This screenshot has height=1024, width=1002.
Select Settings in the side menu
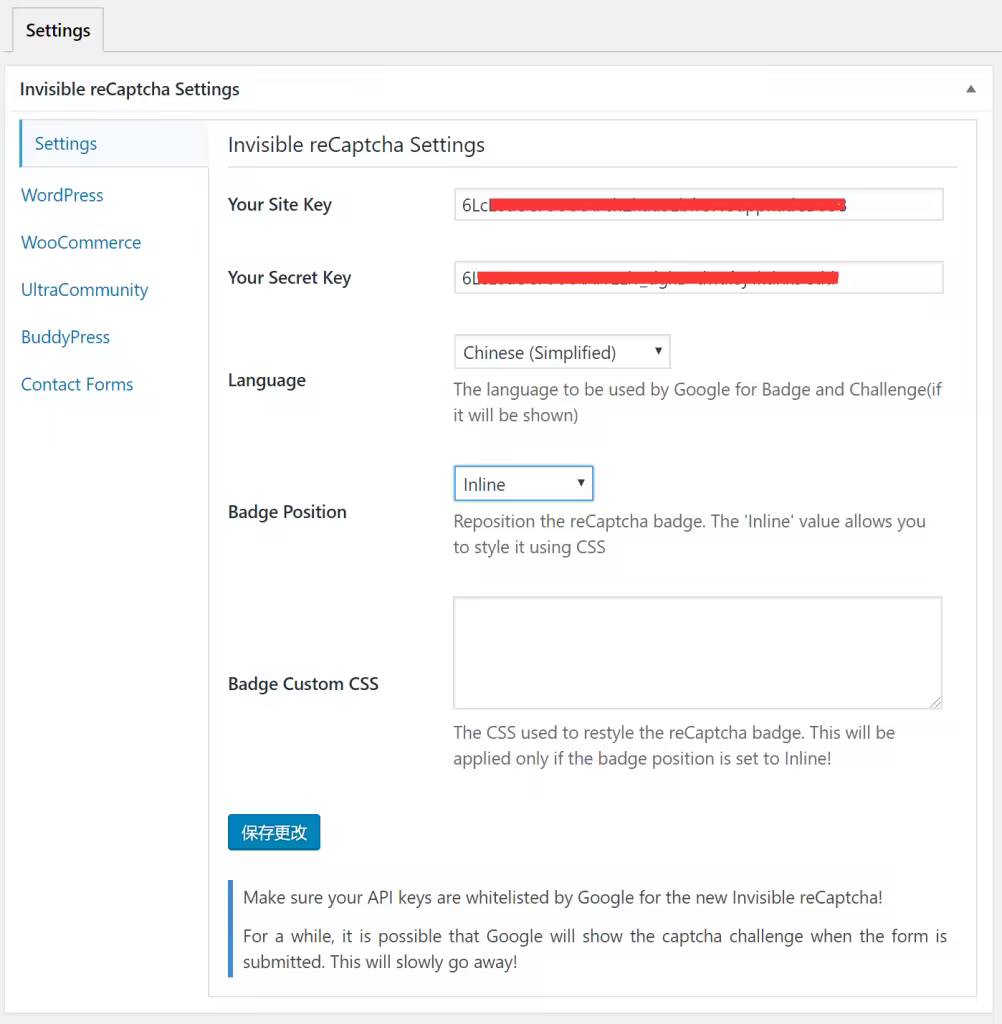114,143
